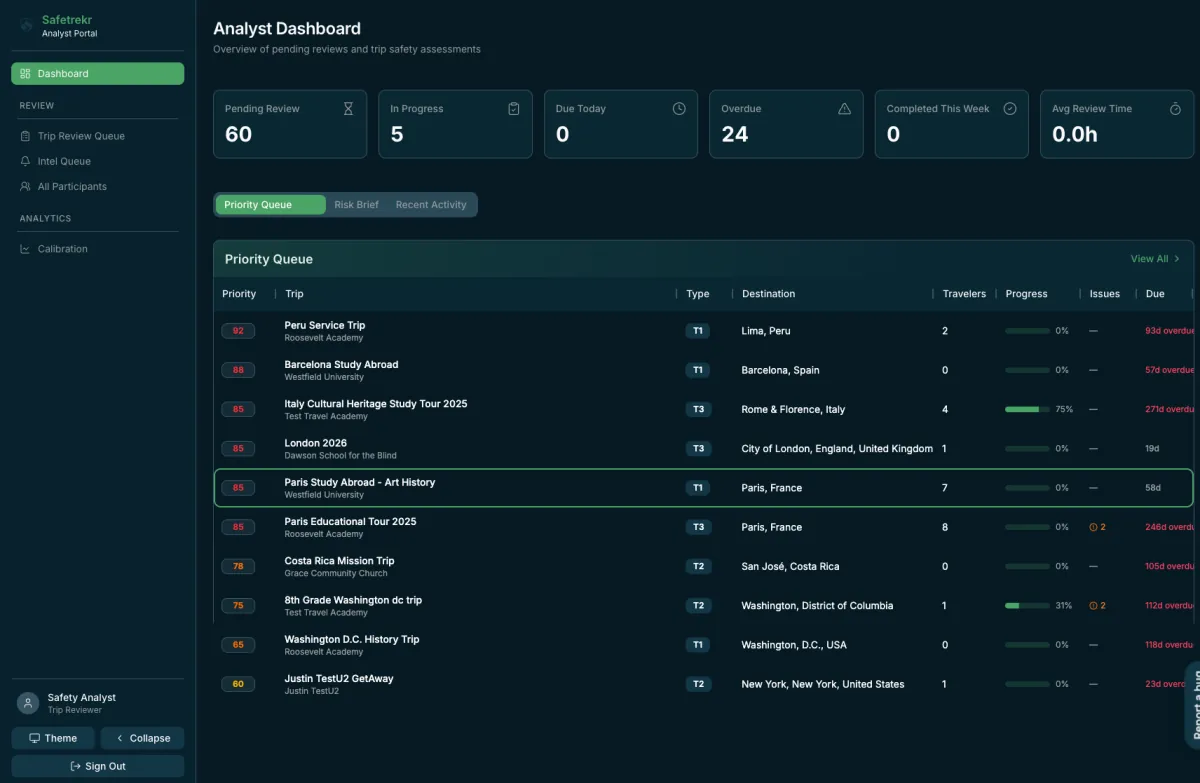Select the Priority Queue tab

(x=270, y=205)
